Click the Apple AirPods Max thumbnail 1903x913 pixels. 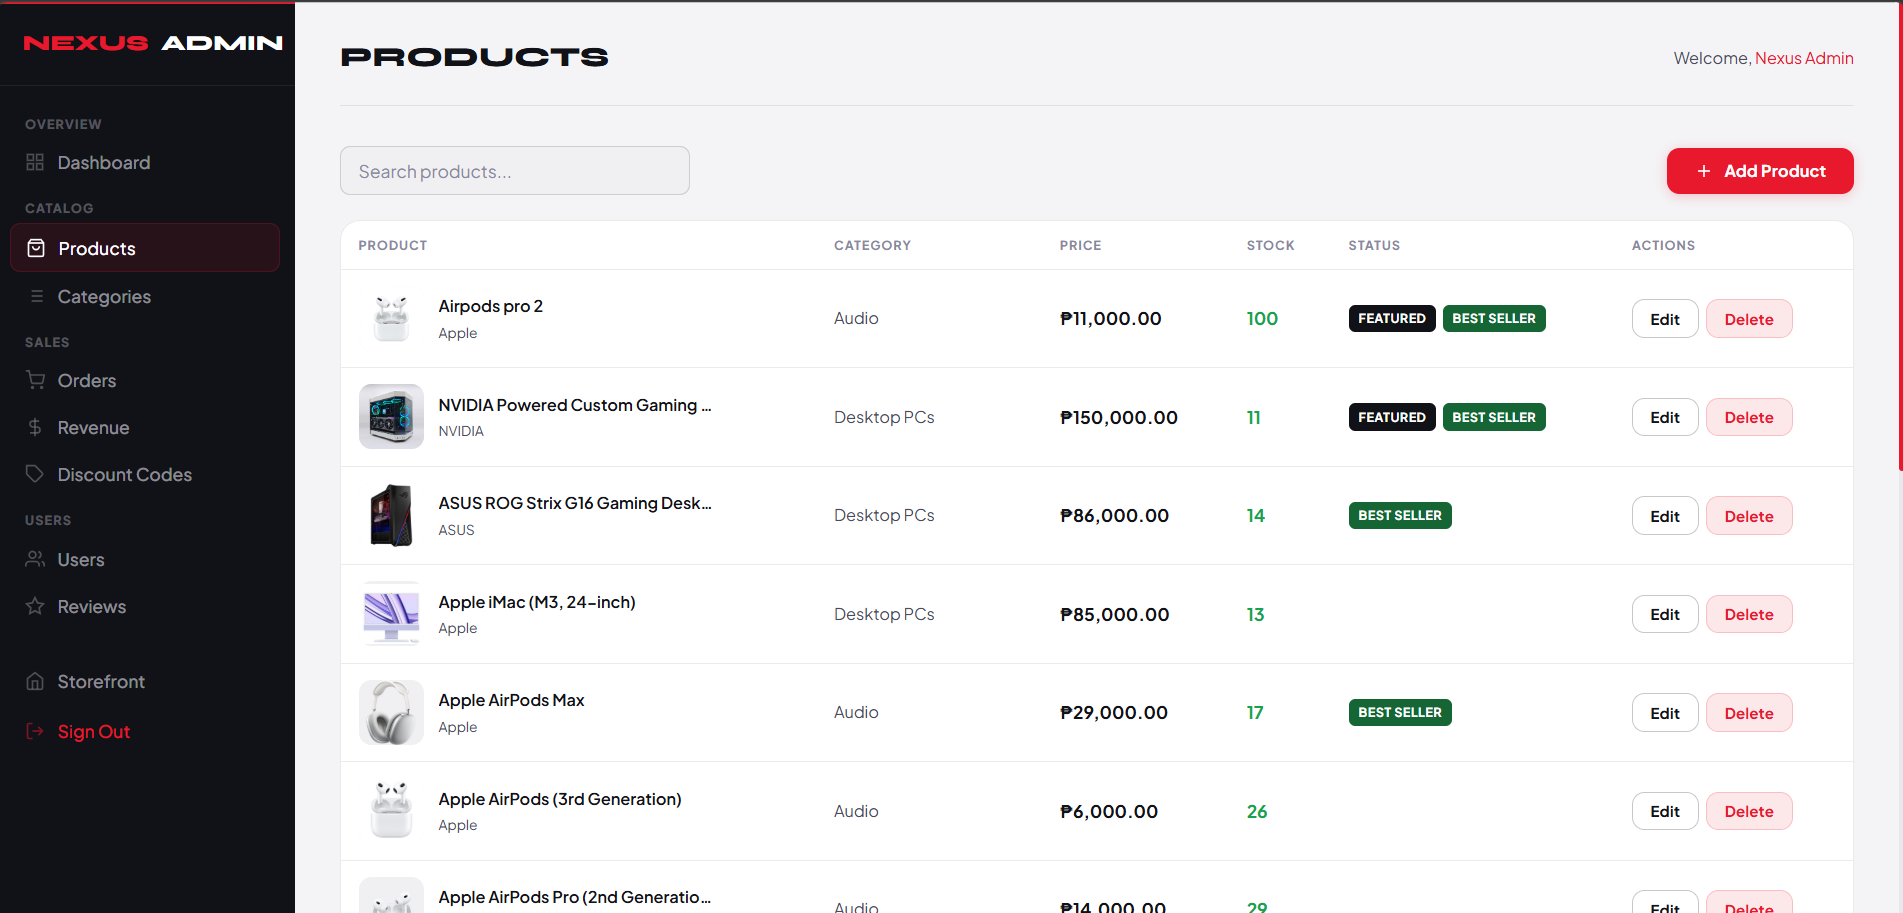pos(391,712)
